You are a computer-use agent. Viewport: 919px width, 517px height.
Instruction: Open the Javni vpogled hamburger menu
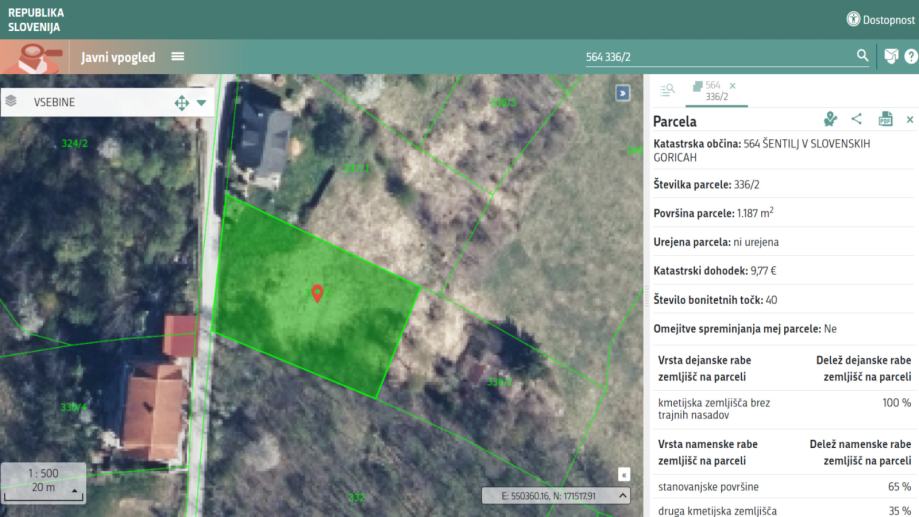coord(178,56)
